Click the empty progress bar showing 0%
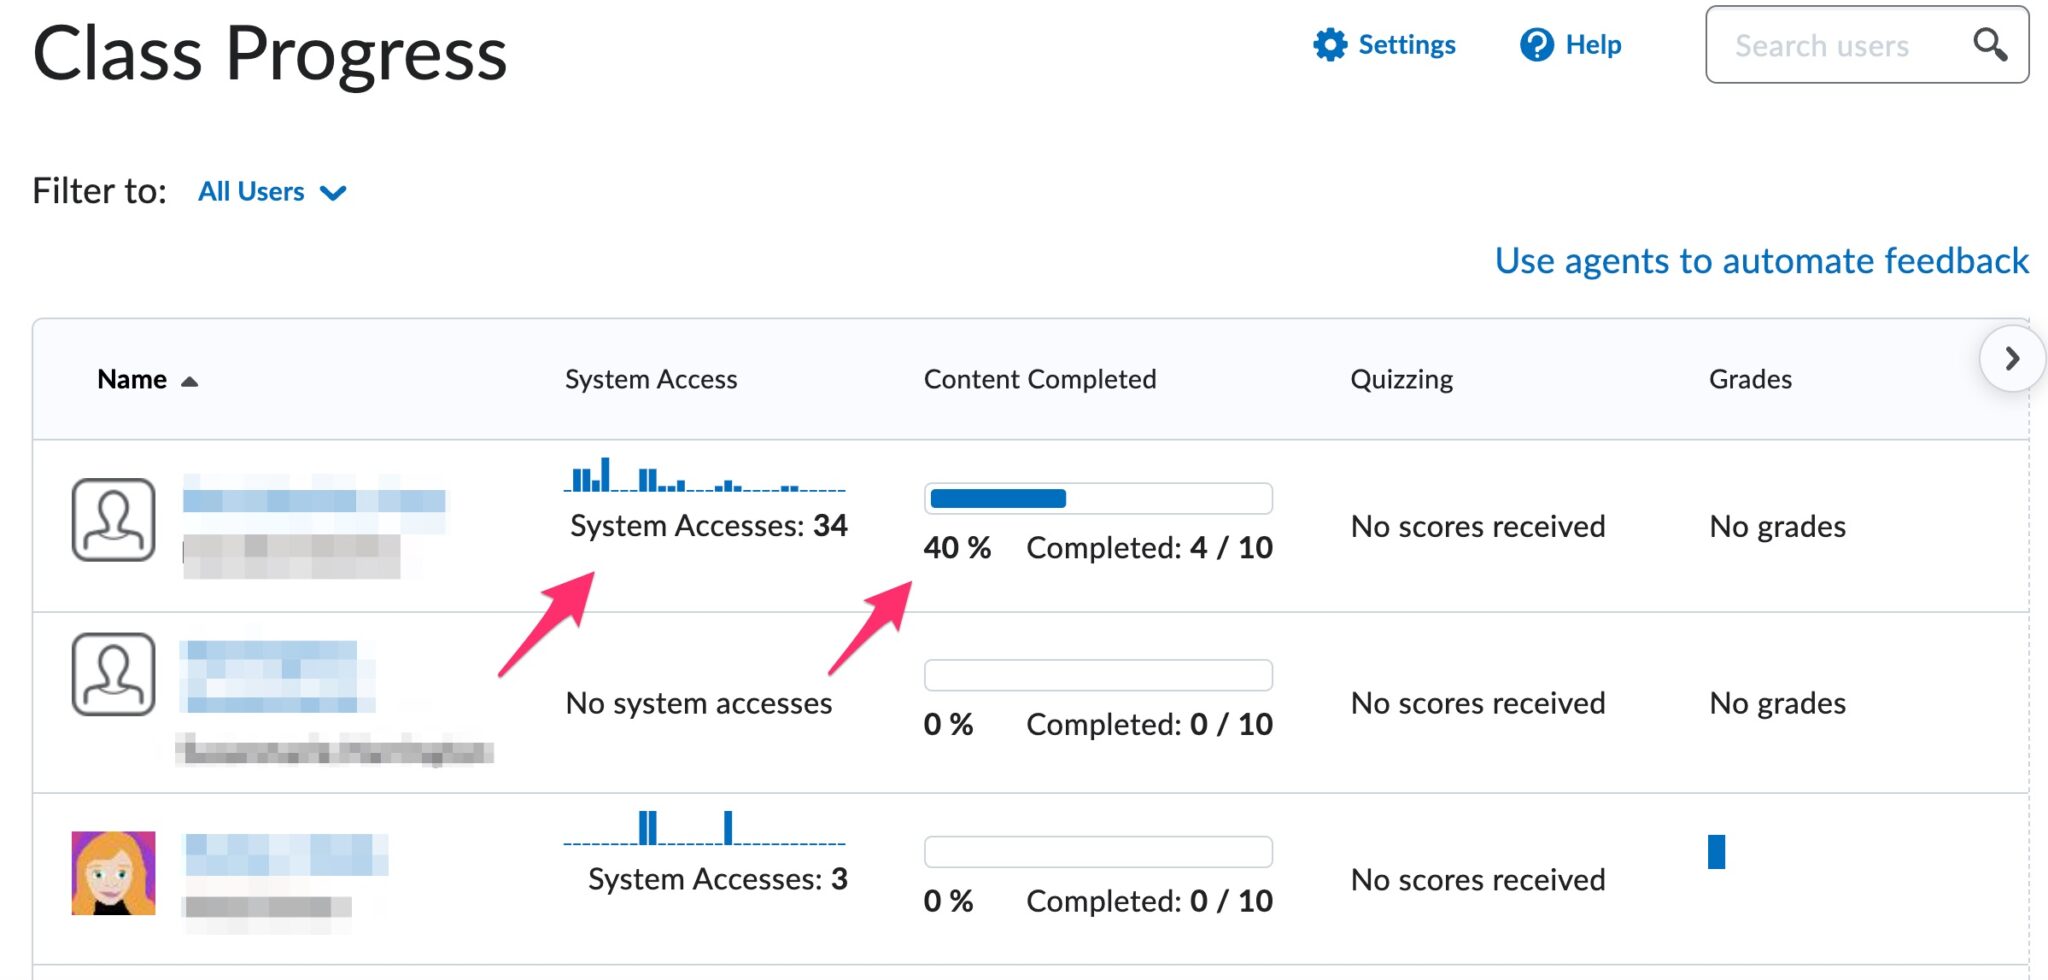 [1097, 674]
